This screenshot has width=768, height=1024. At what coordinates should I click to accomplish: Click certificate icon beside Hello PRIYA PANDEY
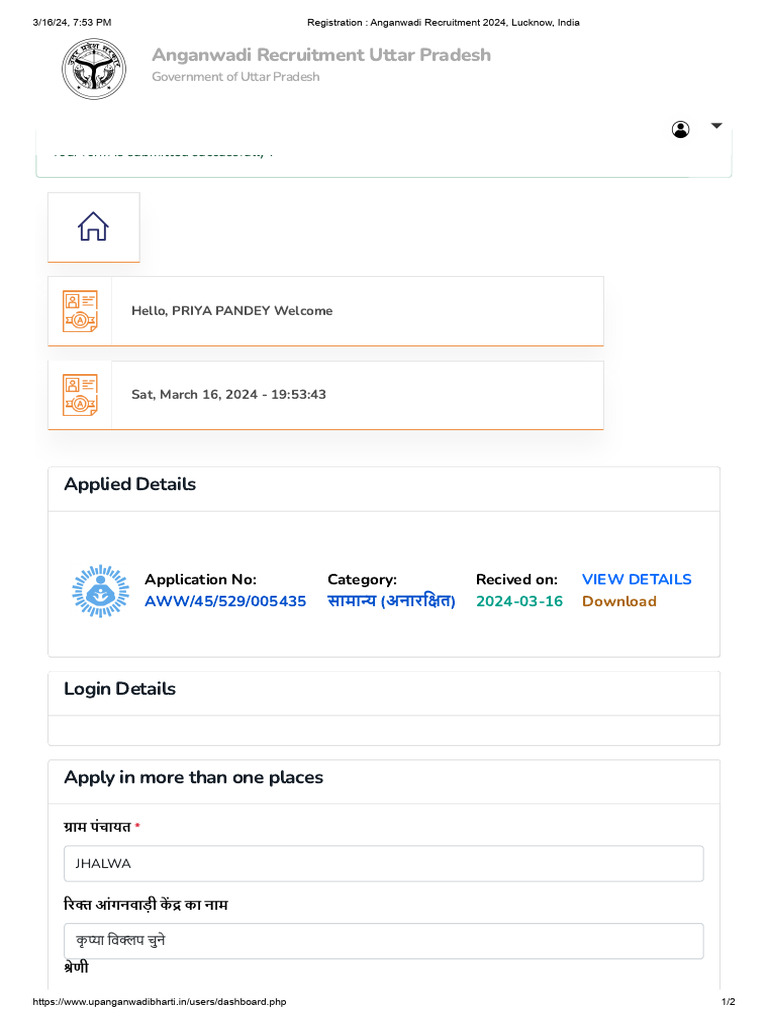(x=80, y=311)
